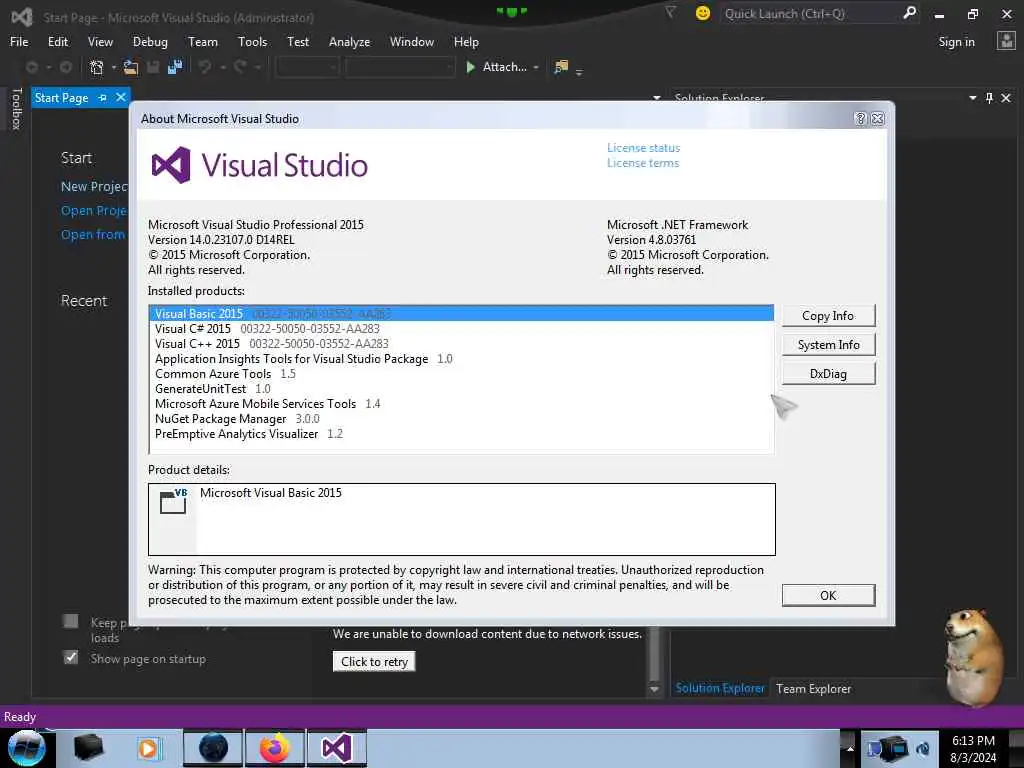This screenshot has width=1024, height=768.
Task: Open the Redo history dropdown arrow
Action: coord(257,67)
